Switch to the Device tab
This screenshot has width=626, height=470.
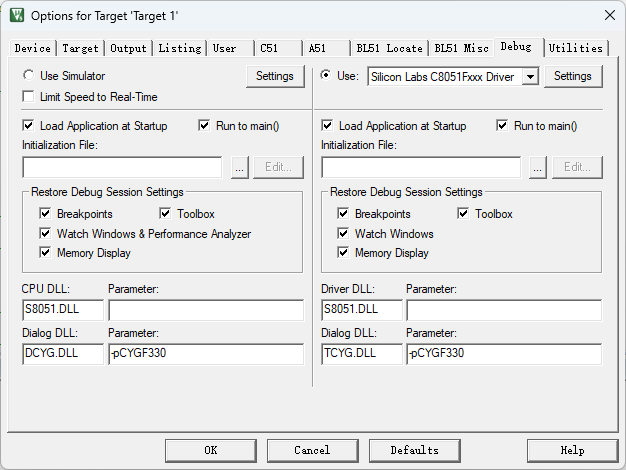(32, 48)
